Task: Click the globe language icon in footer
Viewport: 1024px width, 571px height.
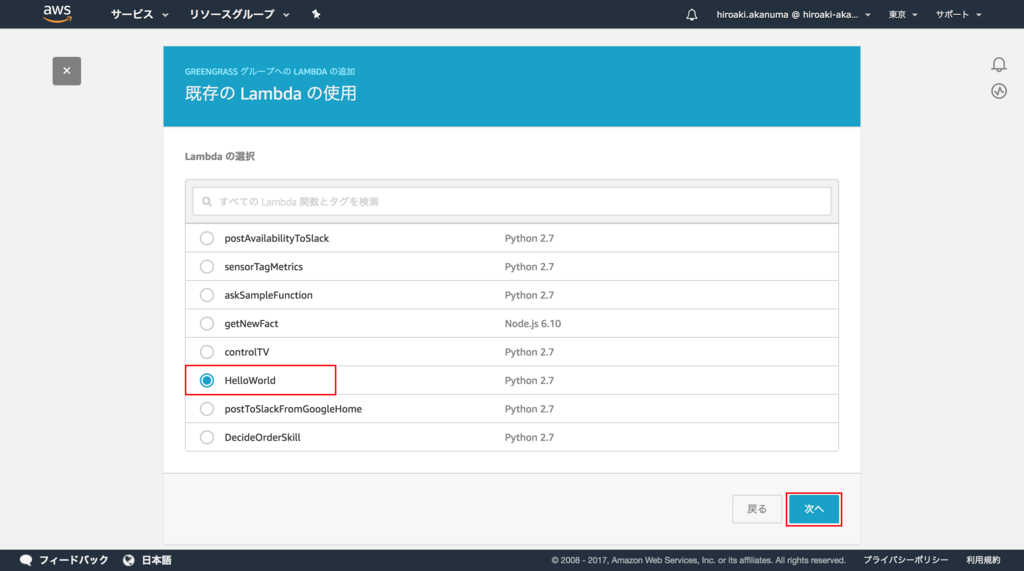Action: [129, 560]
